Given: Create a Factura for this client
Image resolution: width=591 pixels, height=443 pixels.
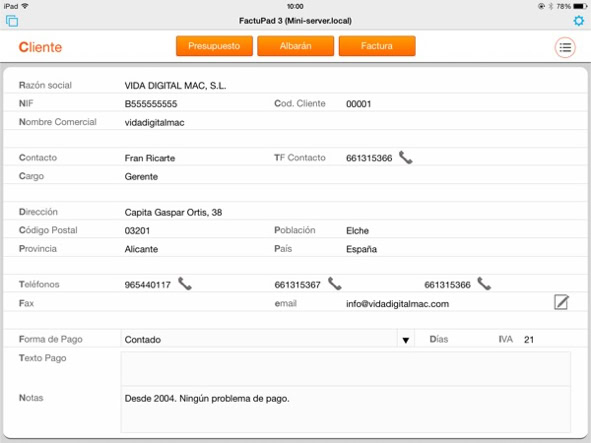Looking at the screenshot, I should [377, 46].
